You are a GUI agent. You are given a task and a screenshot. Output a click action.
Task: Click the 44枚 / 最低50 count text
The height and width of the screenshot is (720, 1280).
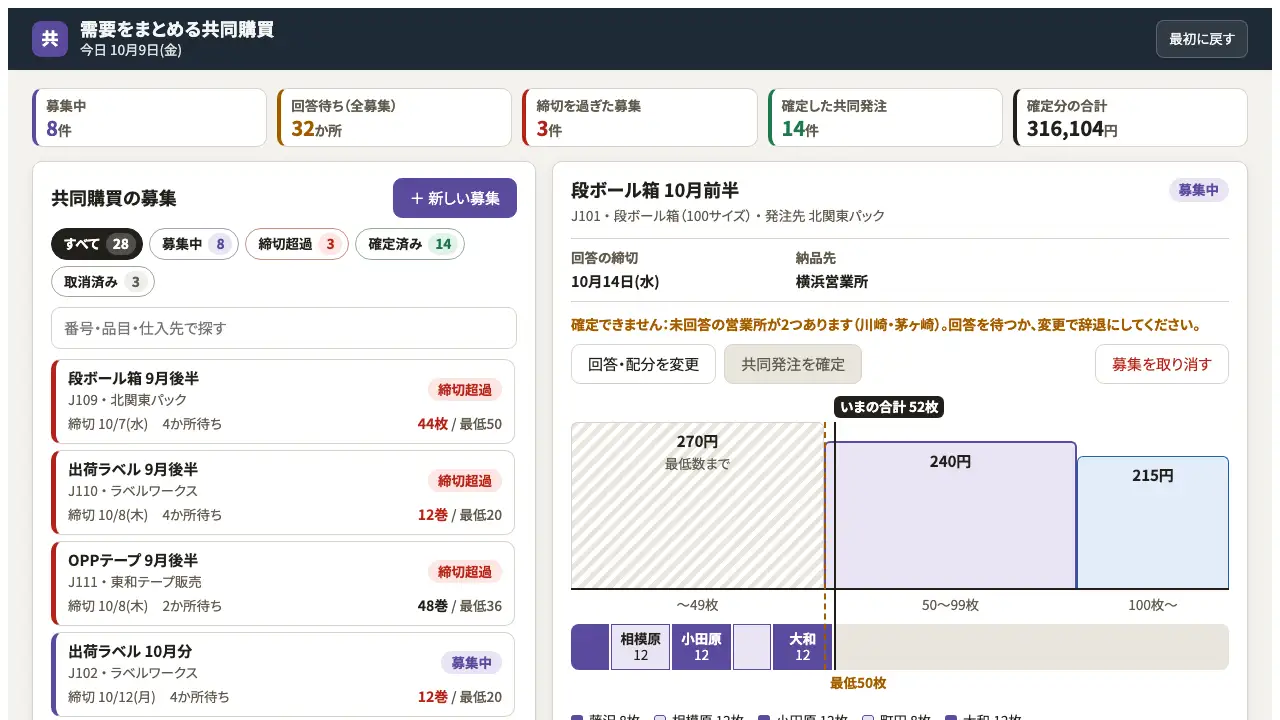coord(460,424)
